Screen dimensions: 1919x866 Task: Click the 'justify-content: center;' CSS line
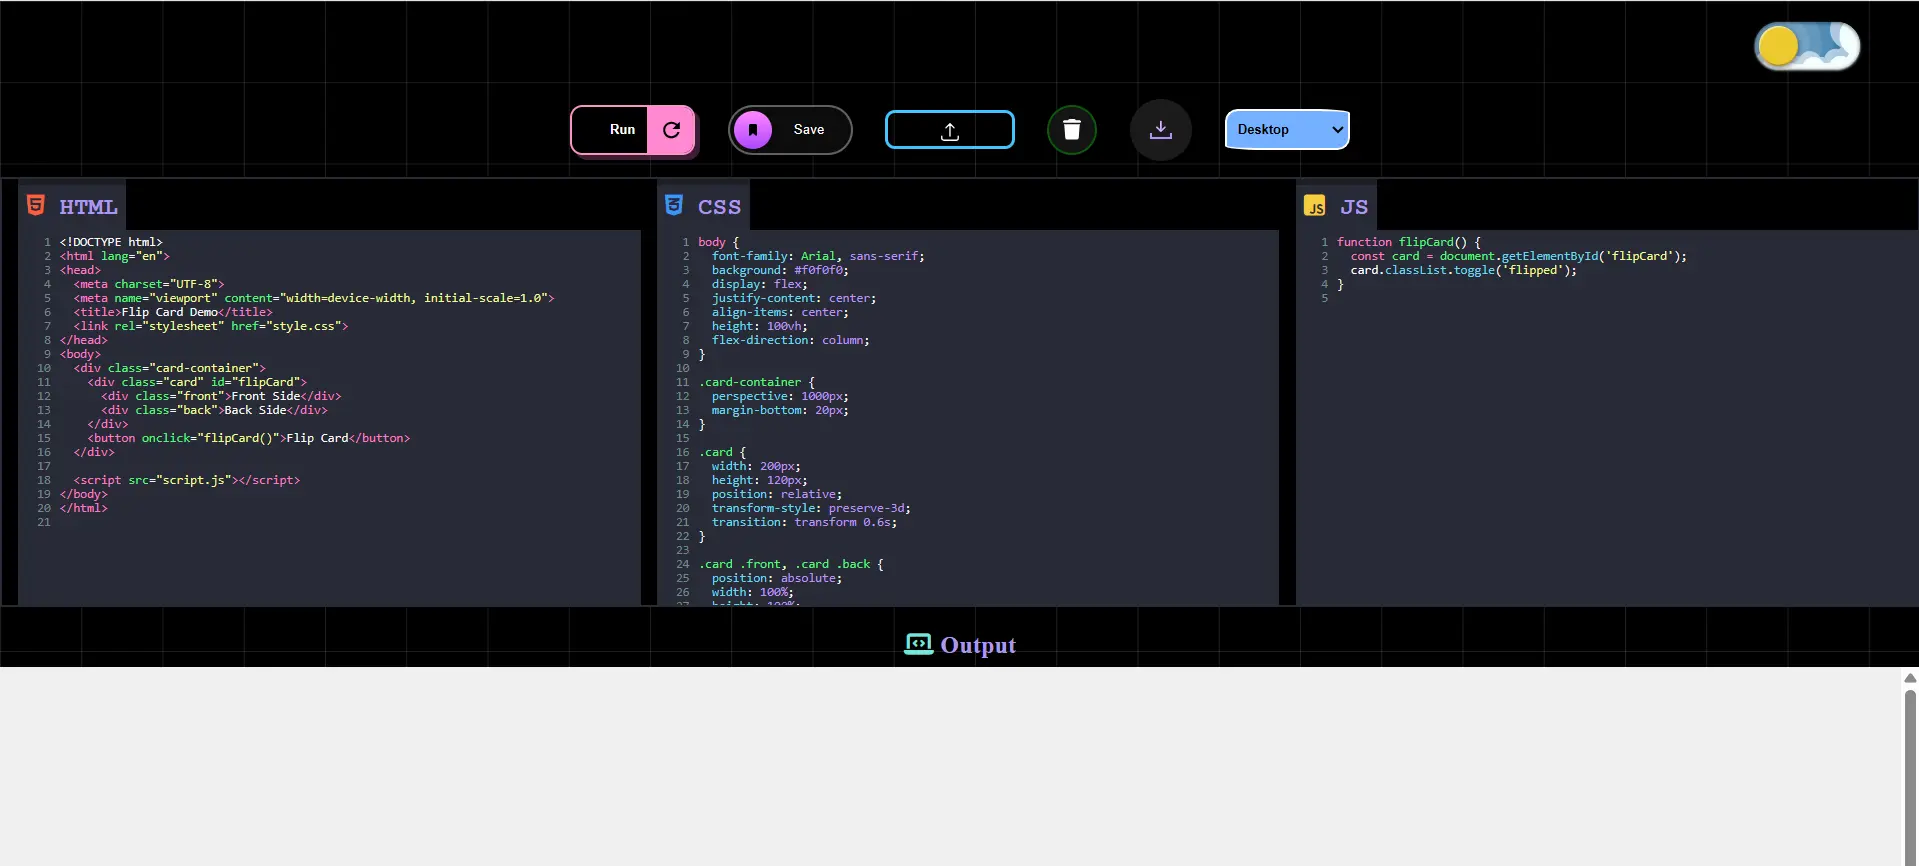[x=794, y=298]
